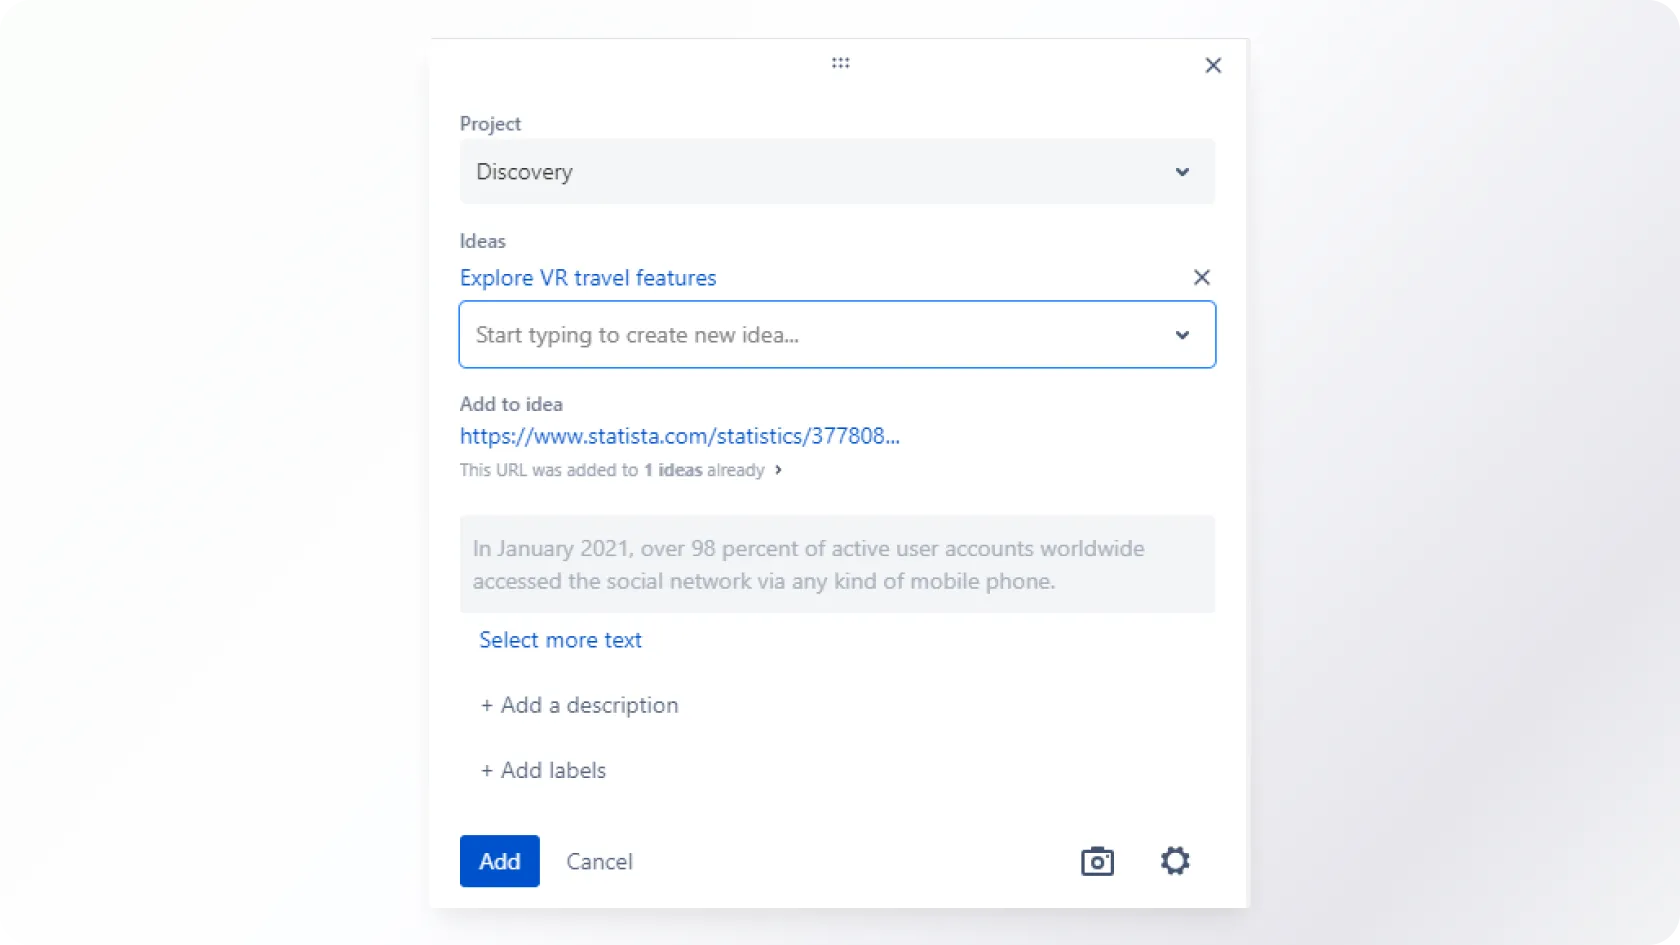Viewport: 1680px width, 945px height.
Task: Click 'Select more text' link
Action: [560, 640]
